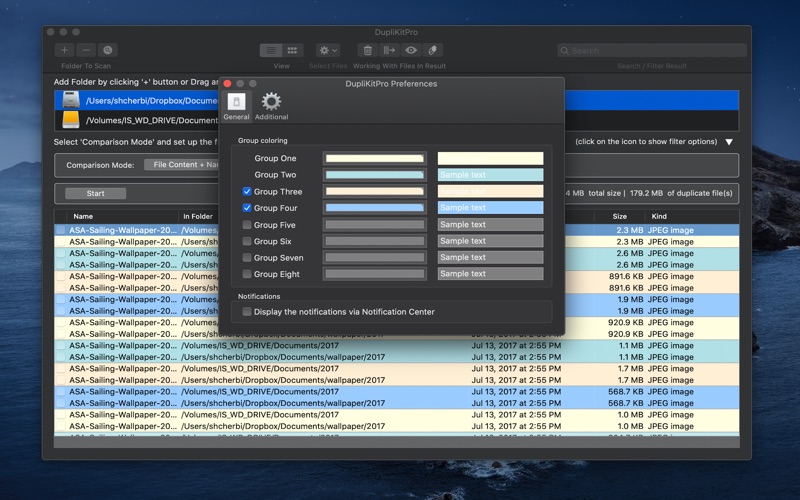Click the 1.7 MB size in Dropbox row
The image size is (800, 500).
pyautogui.click(x=630, y=380)
